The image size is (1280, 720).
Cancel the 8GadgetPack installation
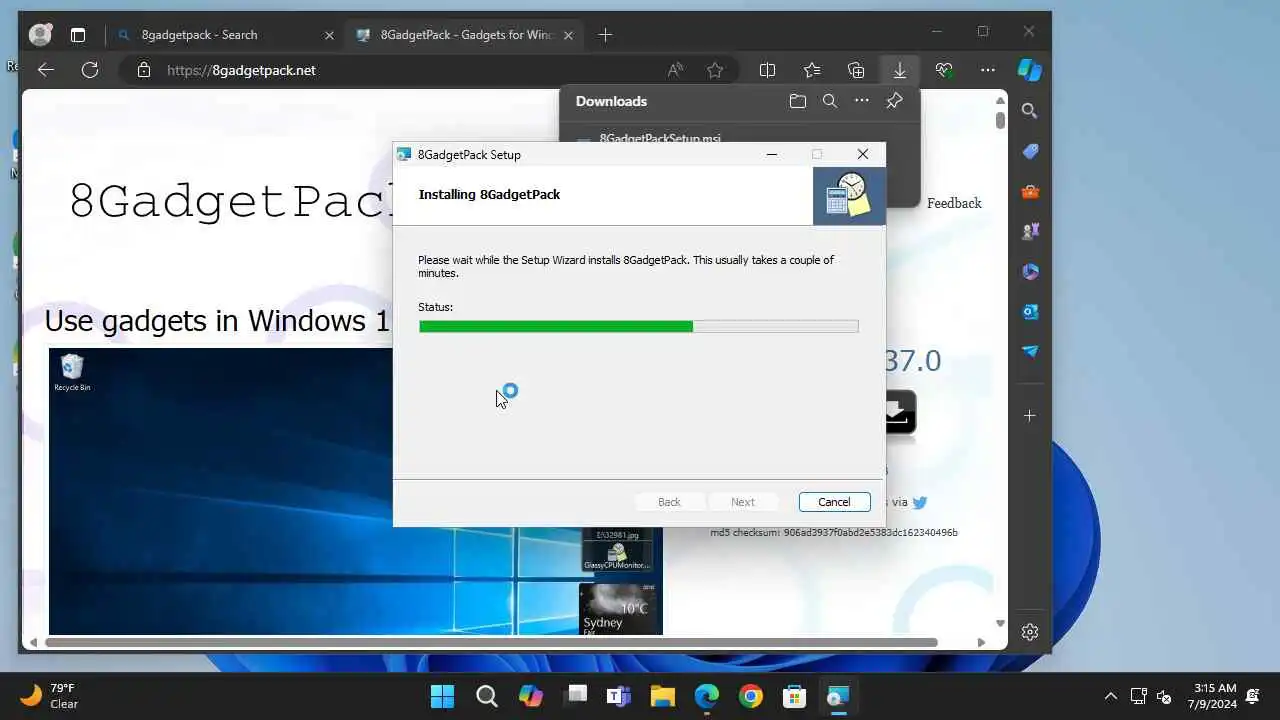point(834,502)
